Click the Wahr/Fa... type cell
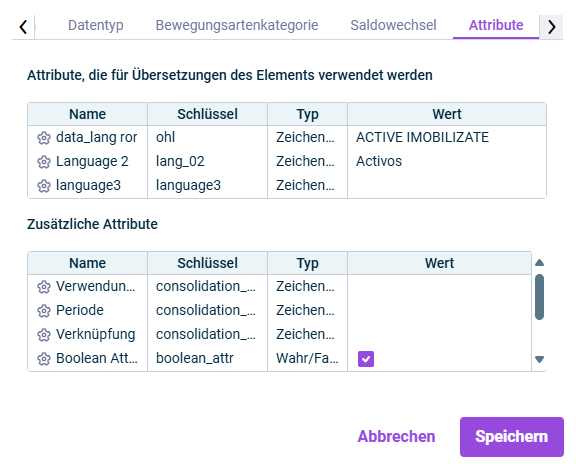 [x=307, y=358]
